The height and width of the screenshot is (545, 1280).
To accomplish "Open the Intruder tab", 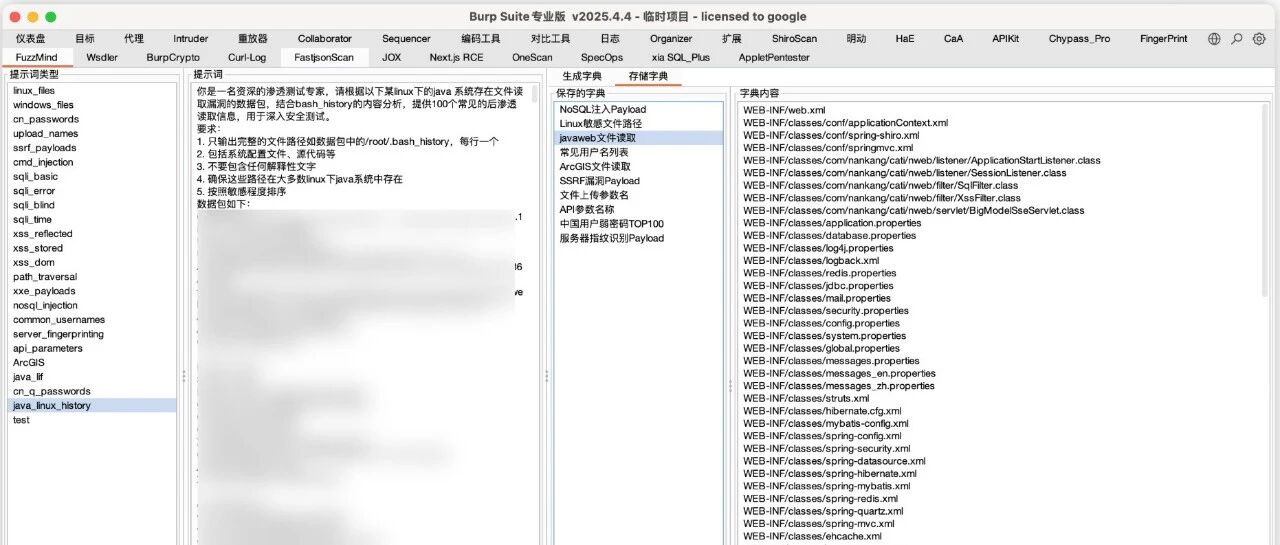I will pos(191,38).
